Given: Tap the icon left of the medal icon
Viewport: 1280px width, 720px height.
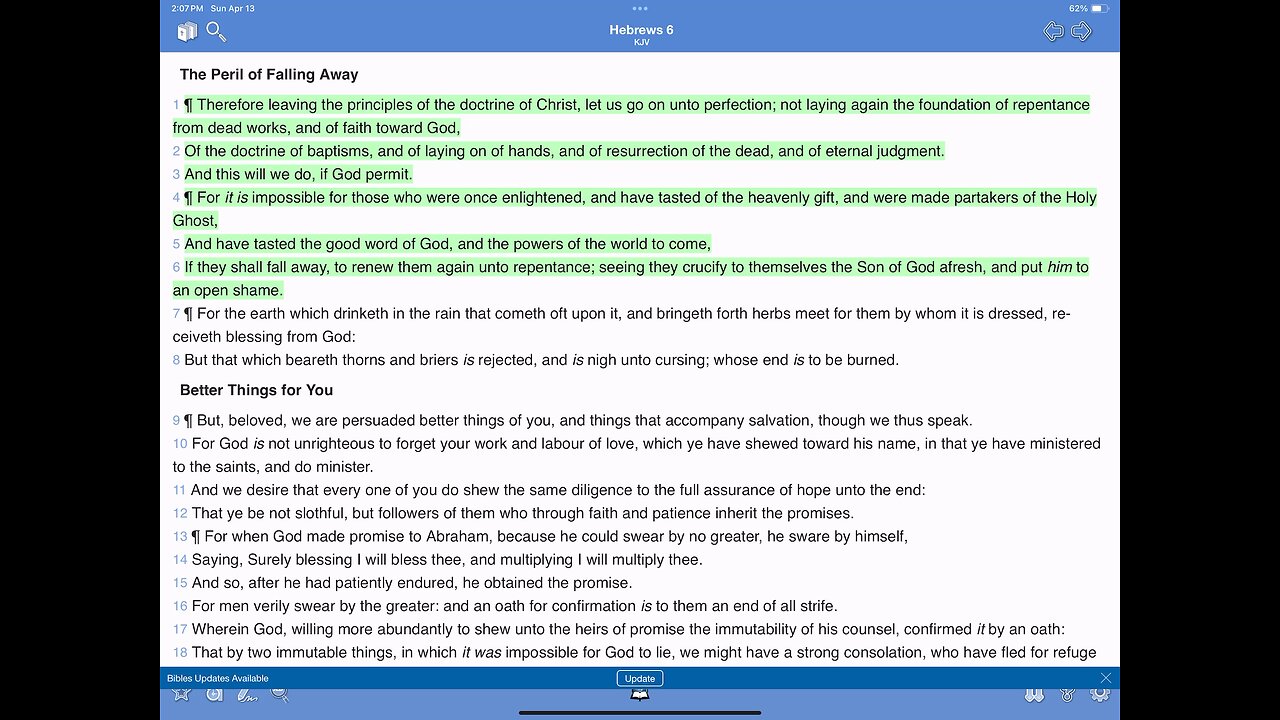Looking at the screenshot, I should pyautogui.click(x=1034, y=694).
